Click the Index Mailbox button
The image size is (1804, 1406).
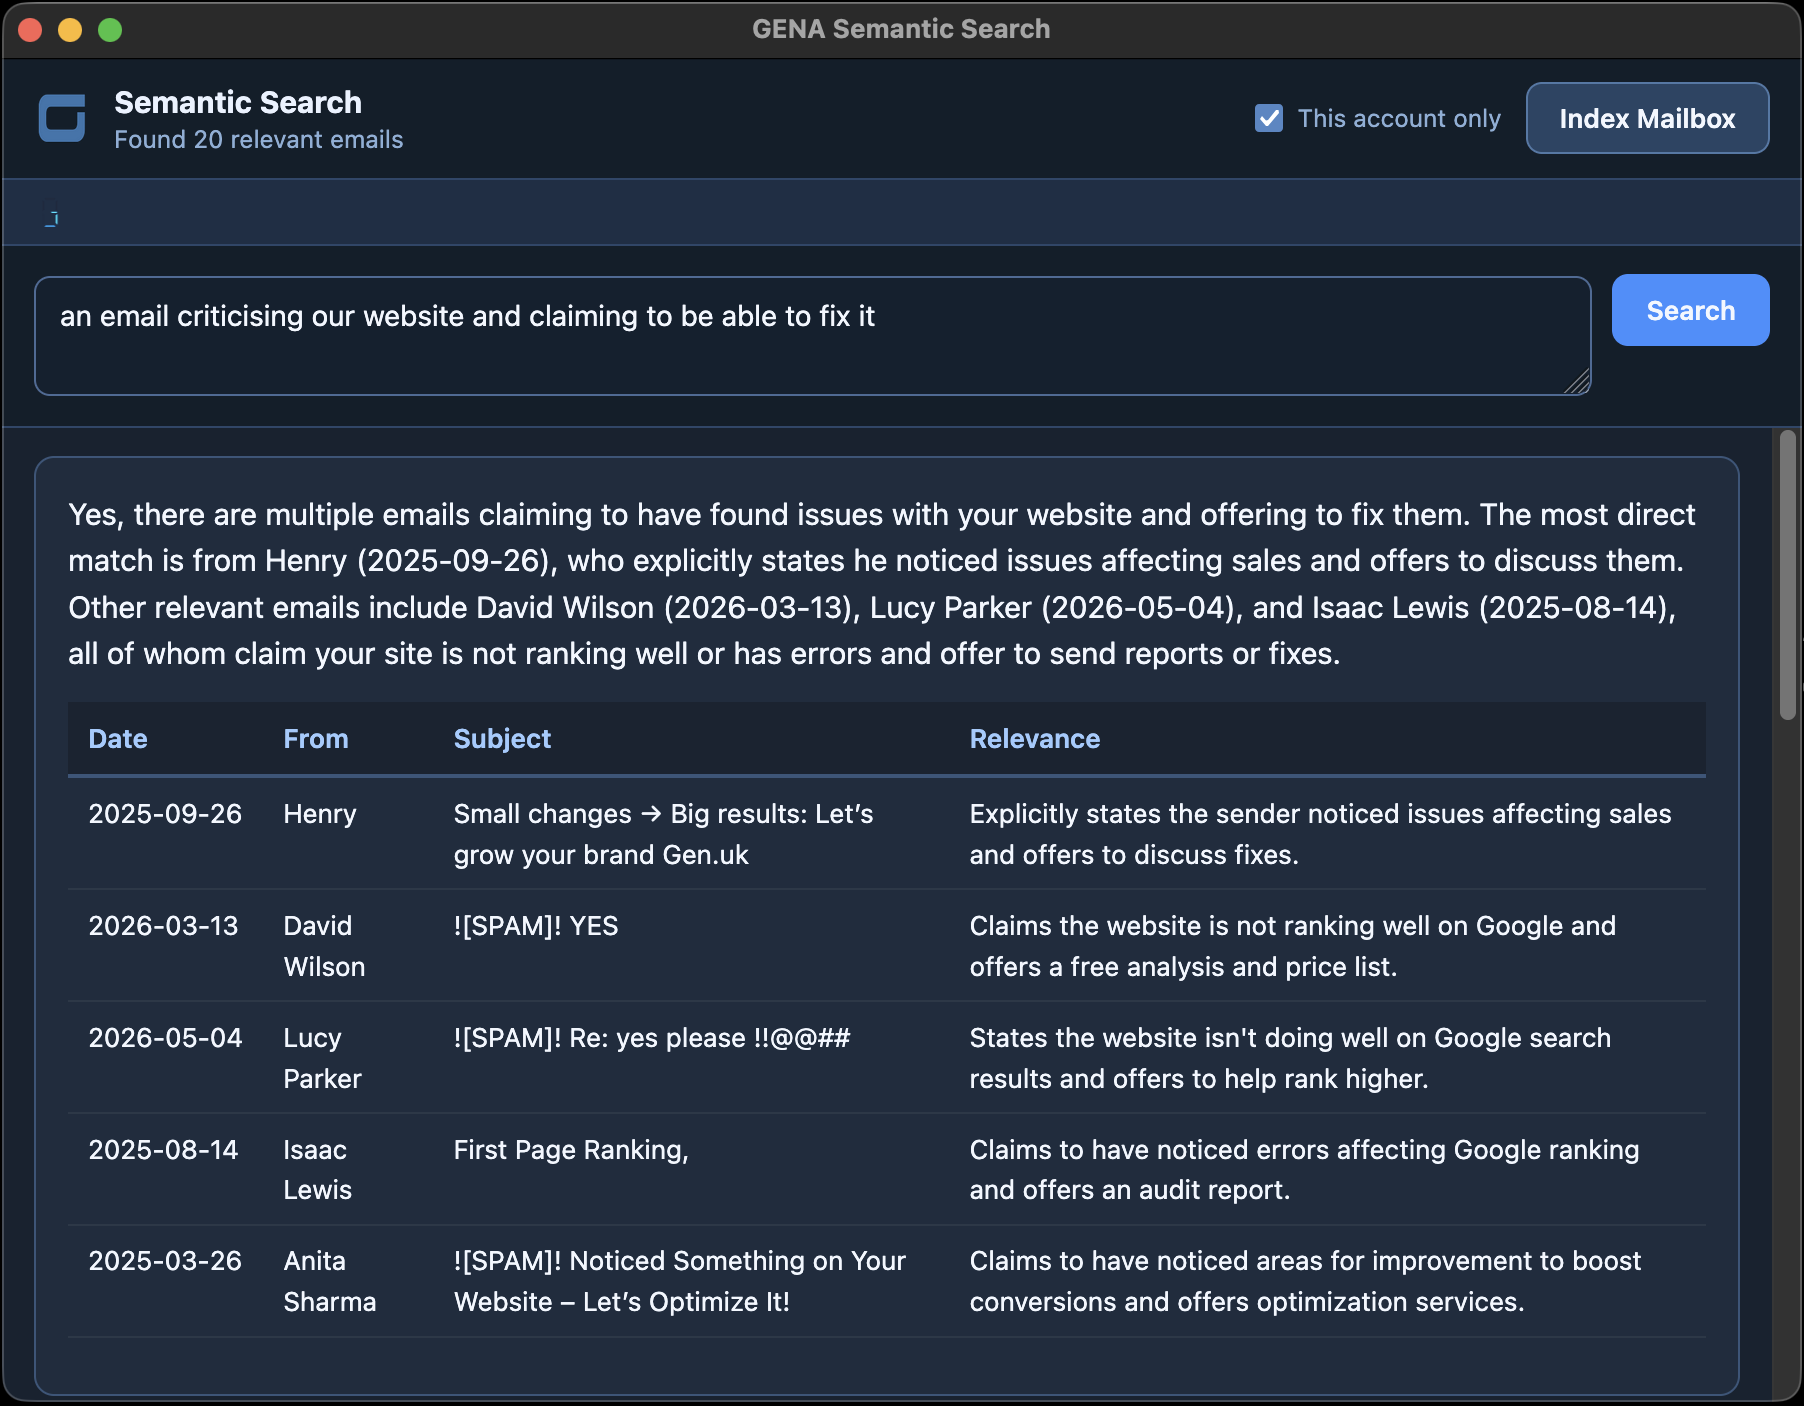(1647, 118)
